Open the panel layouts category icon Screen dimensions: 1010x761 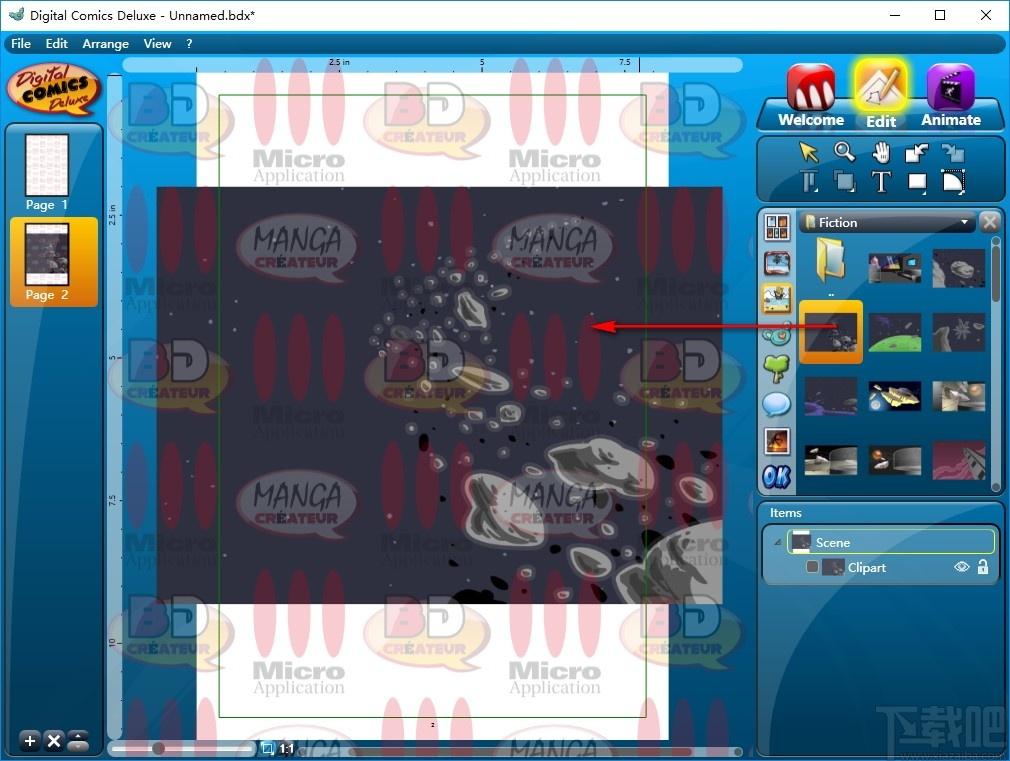coord(777,227)
